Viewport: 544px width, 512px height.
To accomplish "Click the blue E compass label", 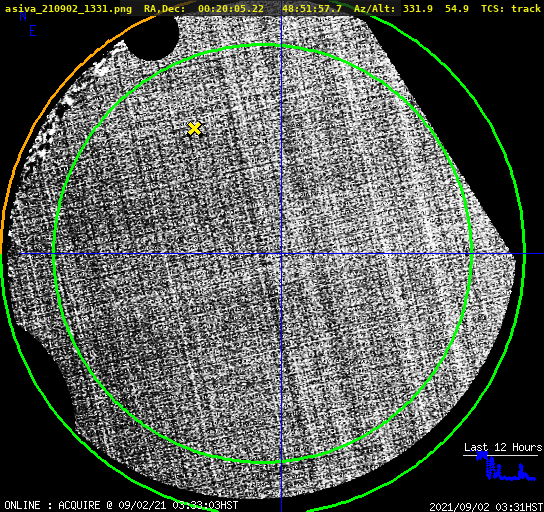I will click(x=33, y=31).
